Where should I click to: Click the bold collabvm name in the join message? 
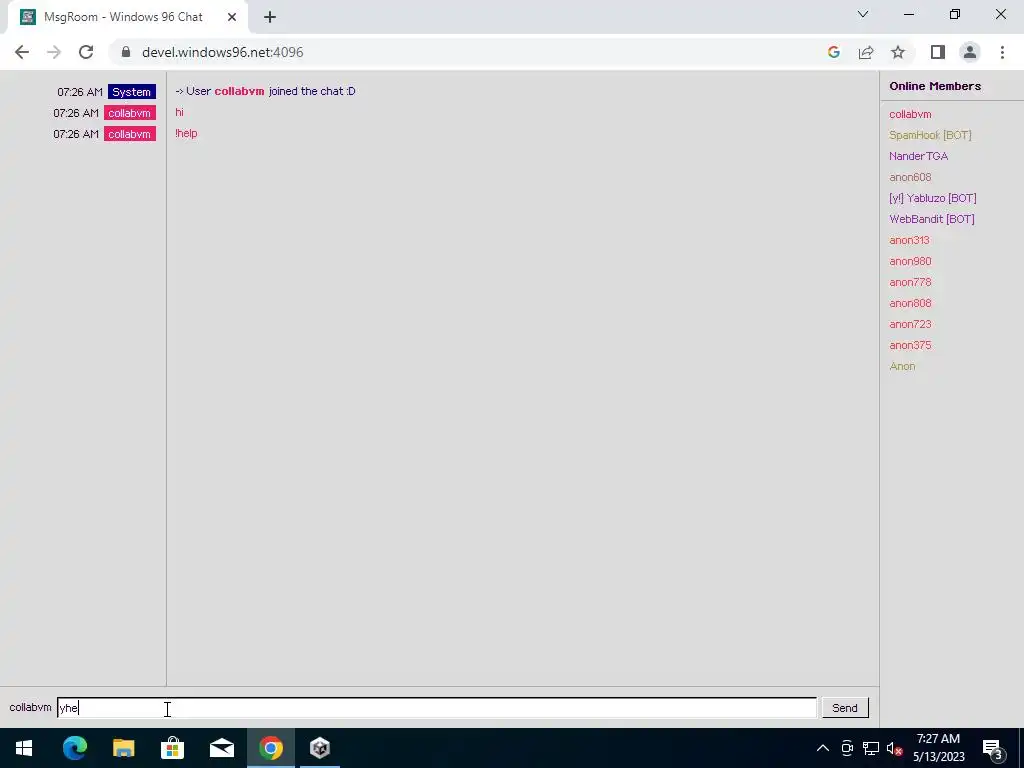pyautogui.click(x=239, y=91)
